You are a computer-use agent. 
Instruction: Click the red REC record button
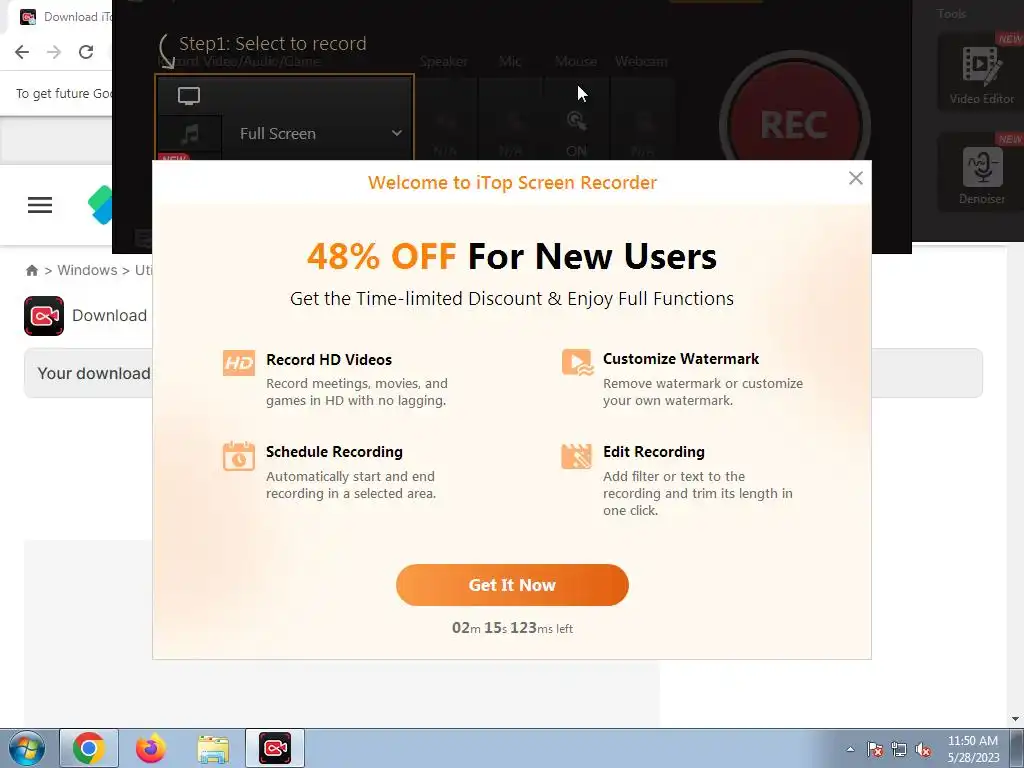point(794,124)
